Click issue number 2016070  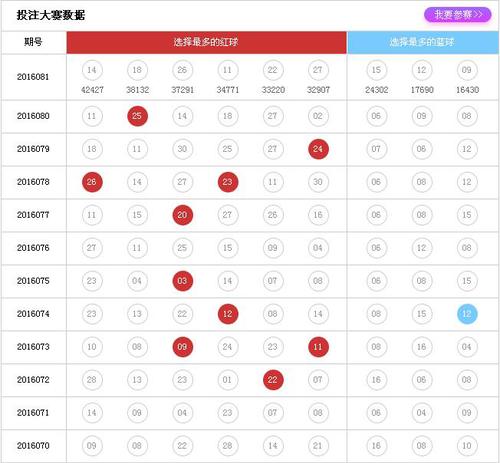pyautogui.click(x=33, y=446)
